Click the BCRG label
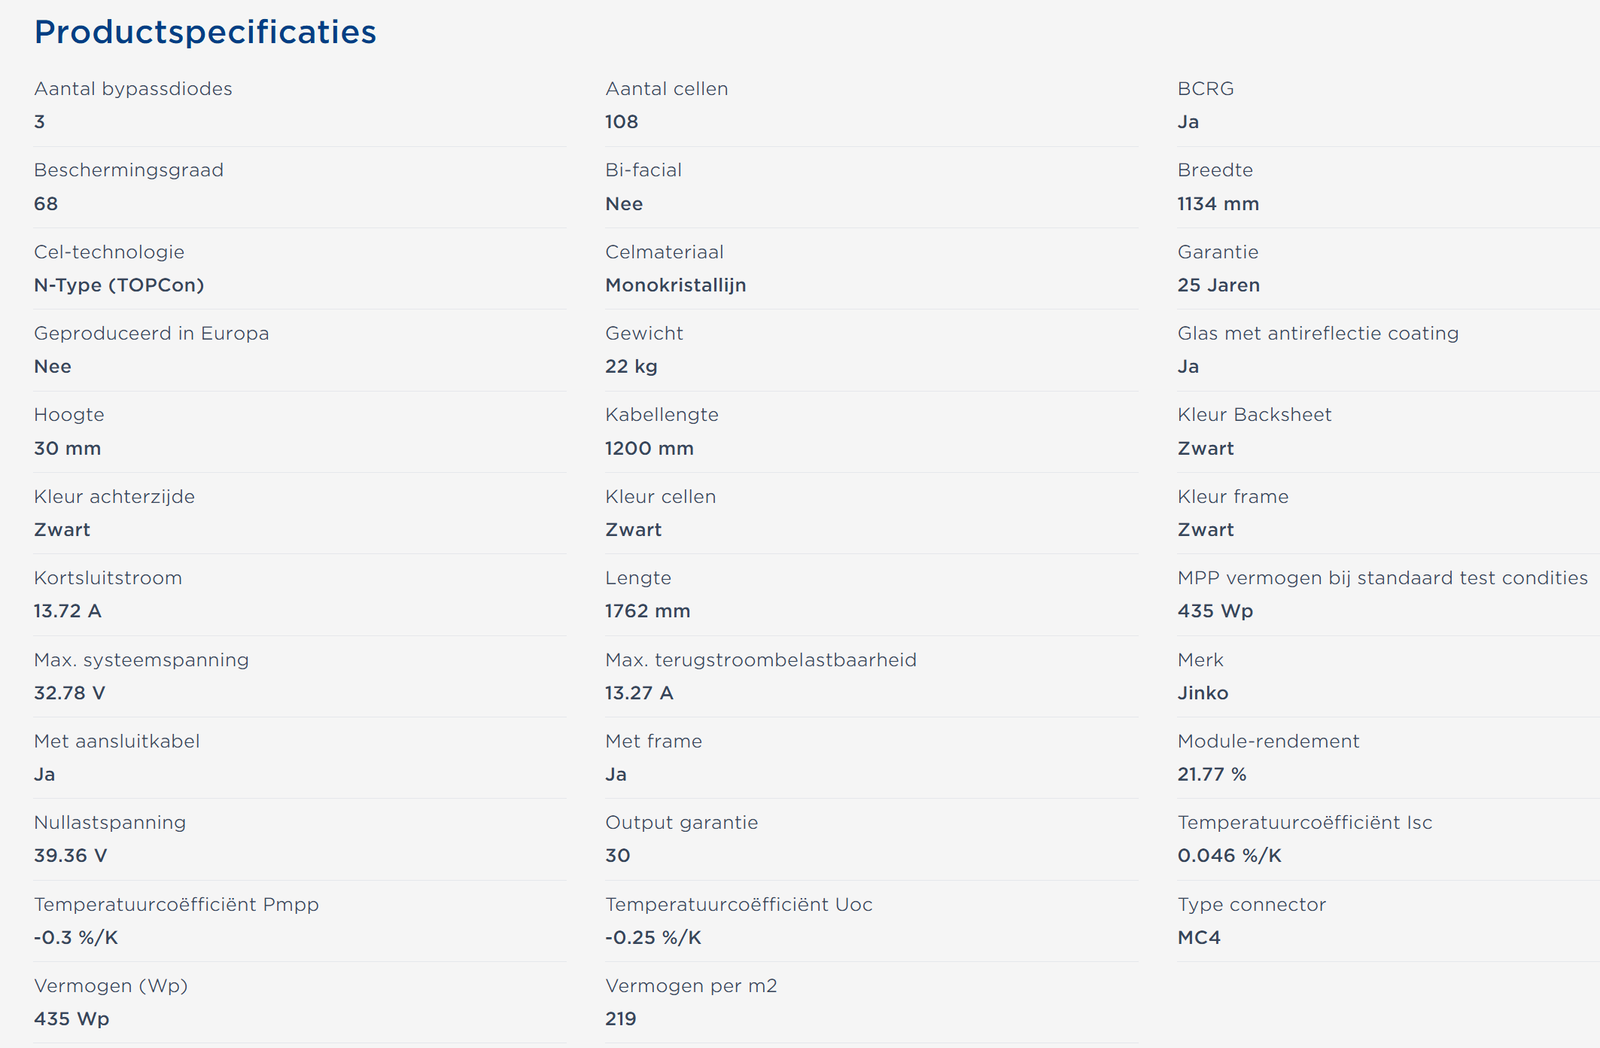 (1205, 89)
